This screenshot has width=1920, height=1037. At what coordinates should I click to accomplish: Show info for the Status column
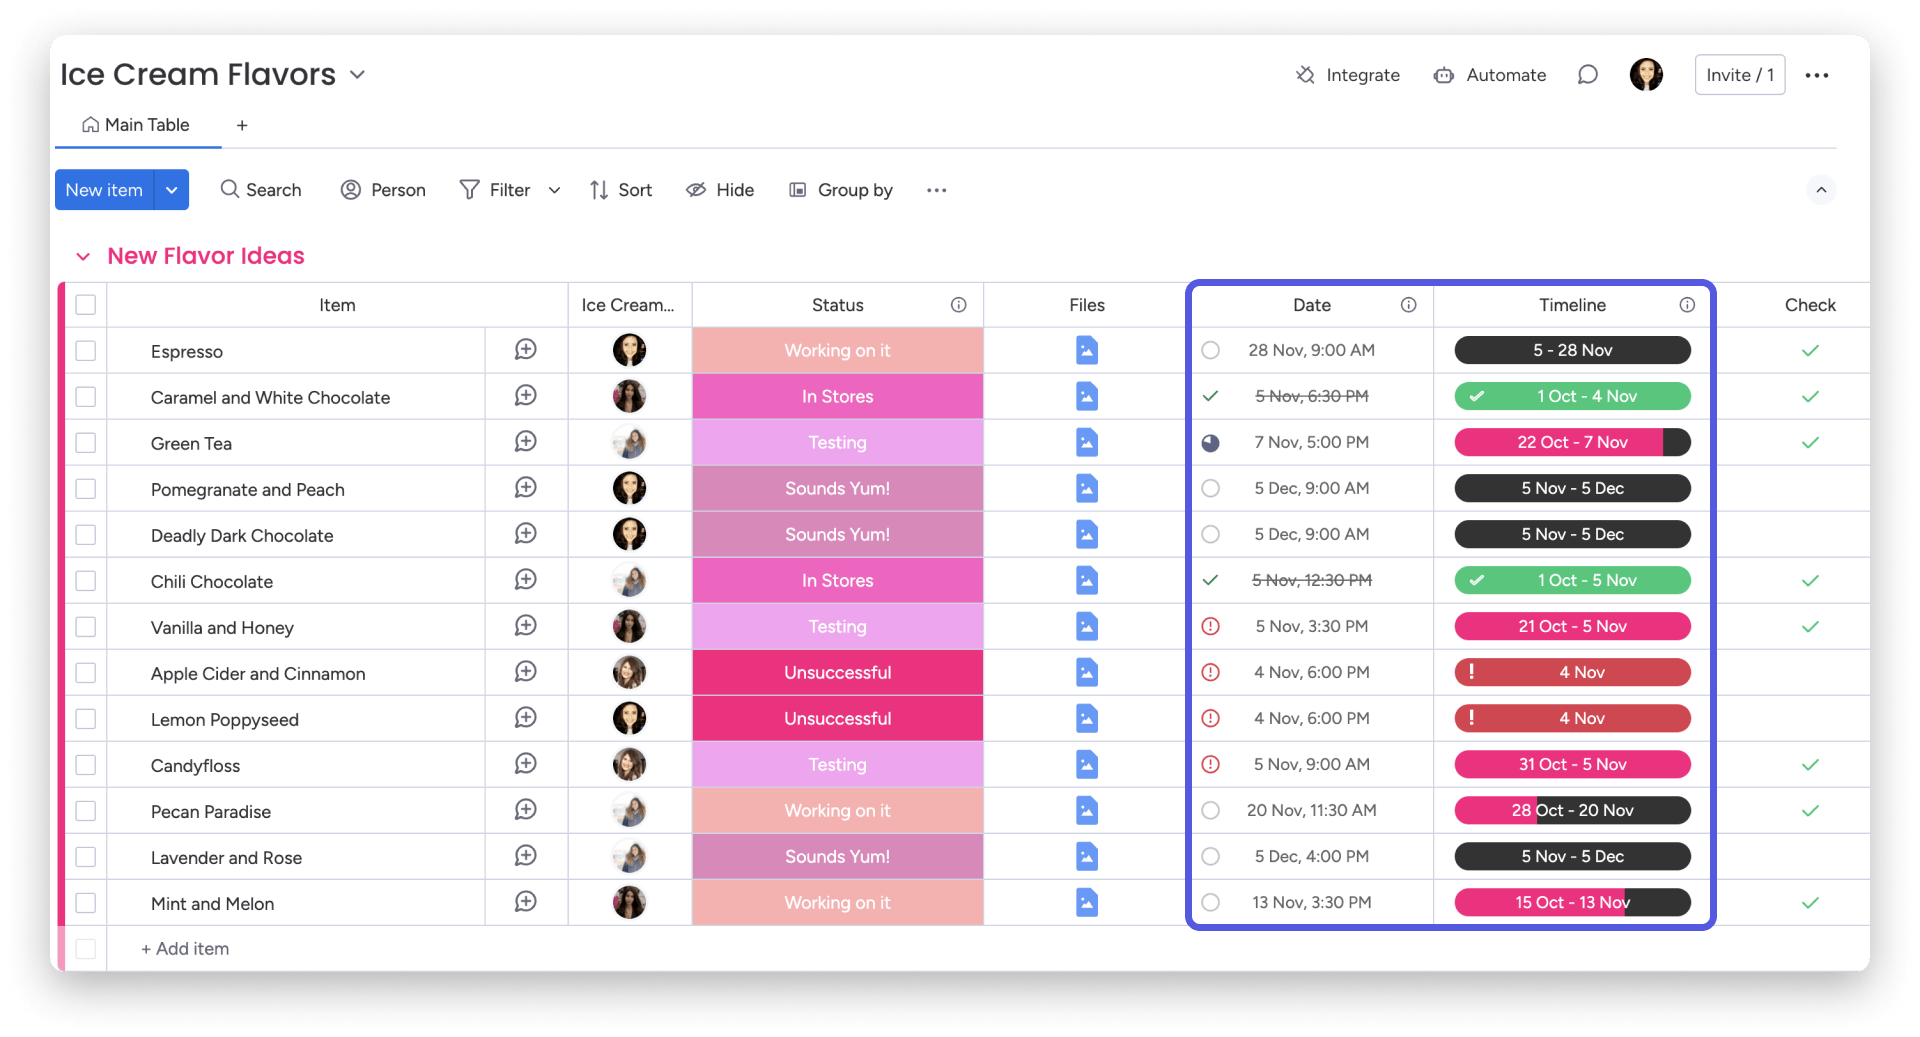point(958,305)
